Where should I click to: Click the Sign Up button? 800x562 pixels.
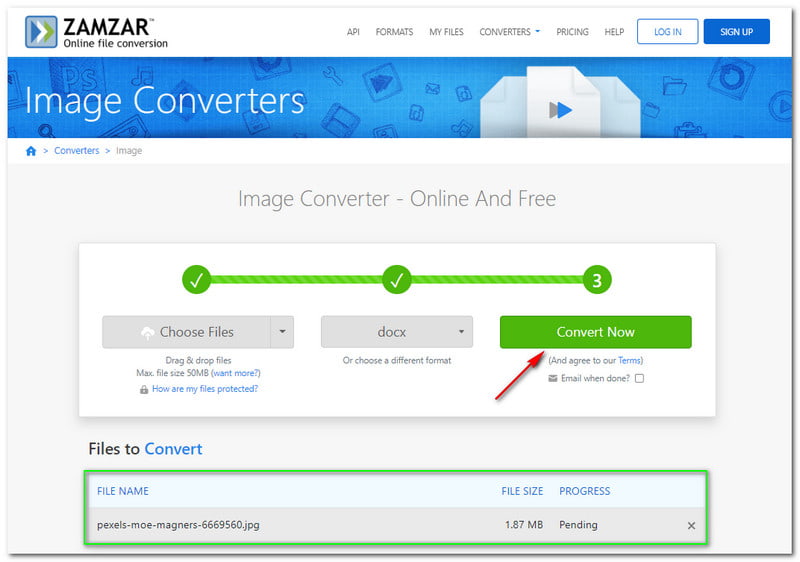pos(736,32)
